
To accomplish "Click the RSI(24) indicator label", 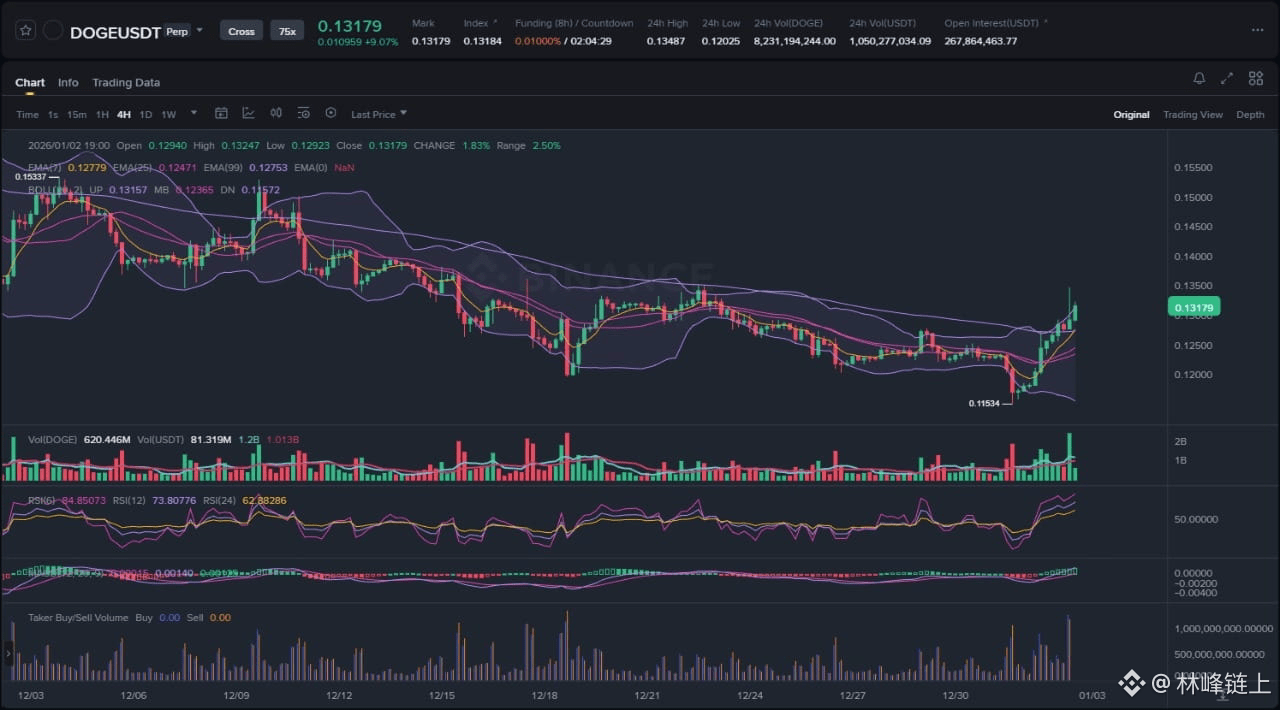I will coord(219,500).
